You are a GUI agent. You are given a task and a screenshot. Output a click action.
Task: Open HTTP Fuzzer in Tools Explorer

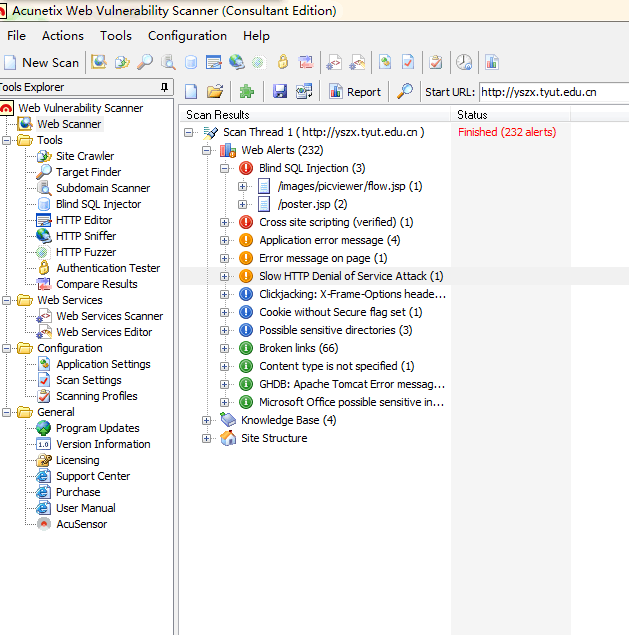pyautogui.click(x=86, y=252)
